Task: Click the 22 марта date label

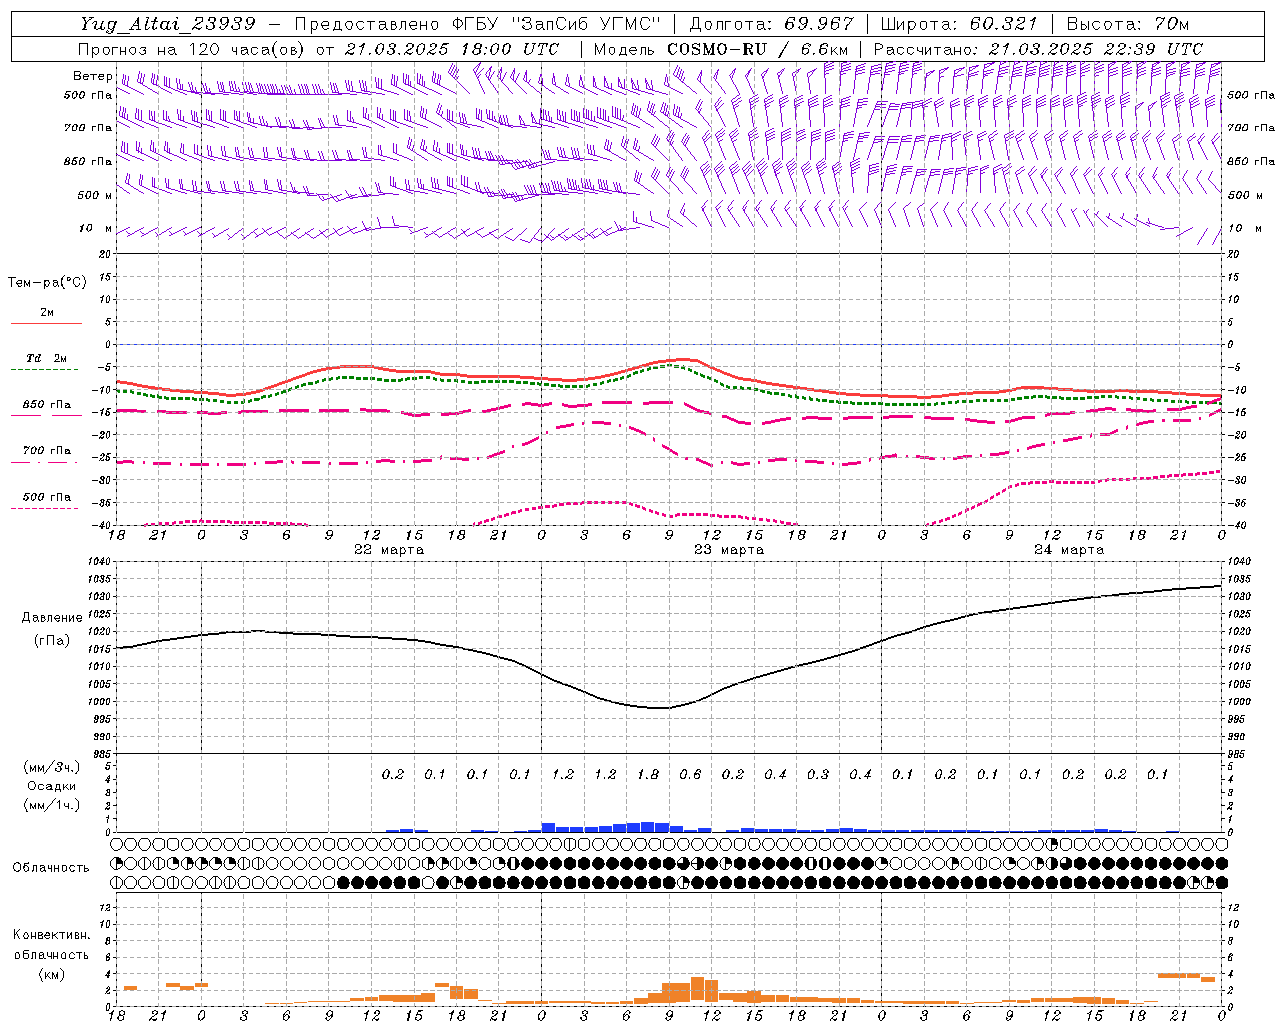Action: 389,550
